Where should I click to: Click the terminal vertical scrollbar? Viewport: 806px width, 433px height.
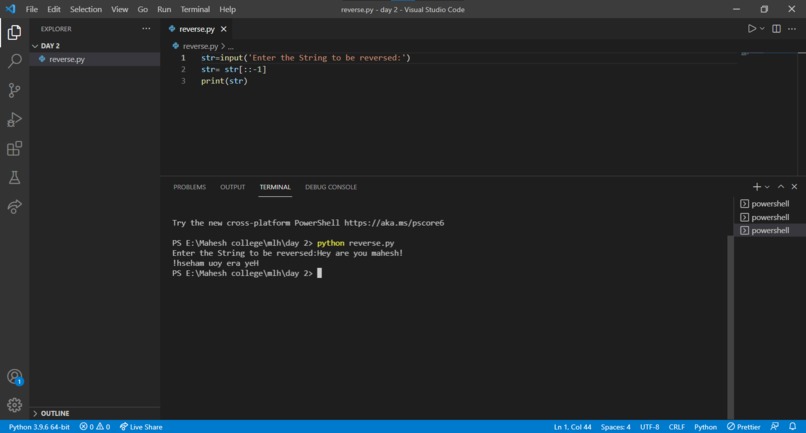coord(730,327)
